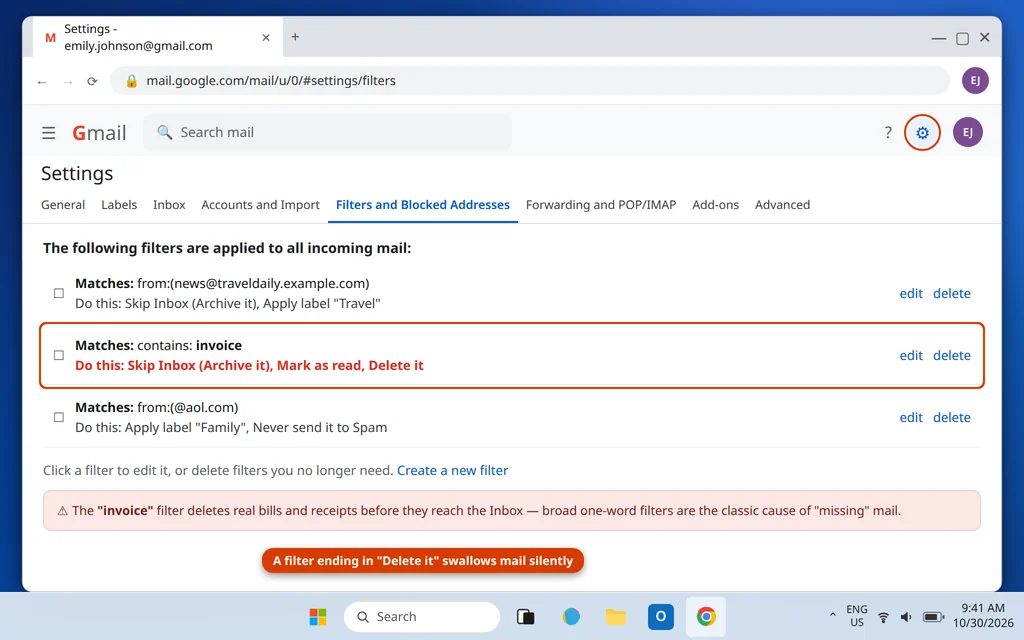
Task: Open the settings gear icon
Action: tap(922, 133)
